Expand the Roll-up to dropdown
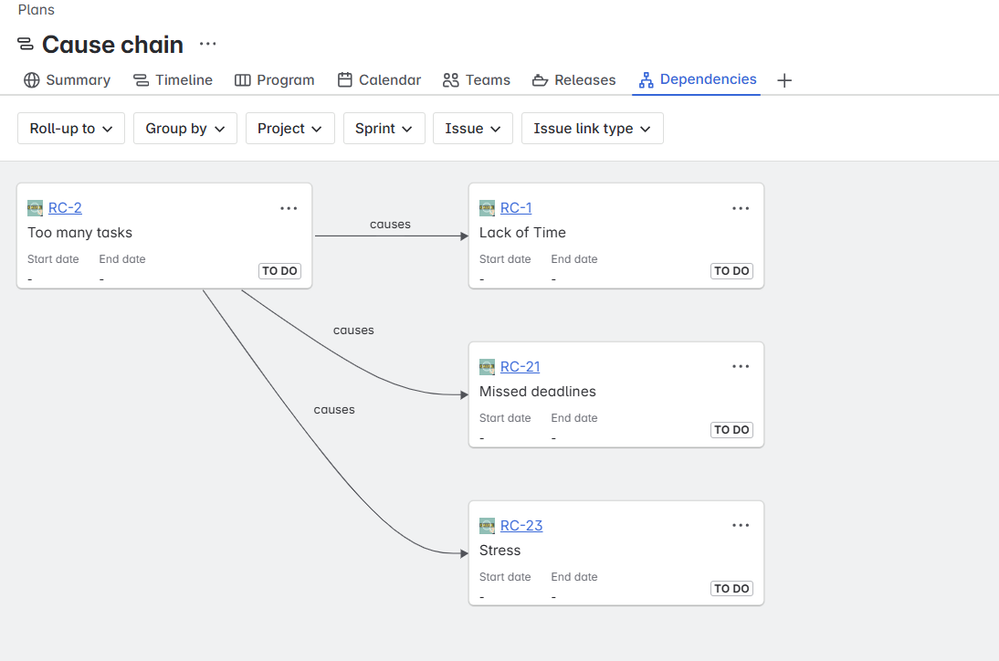The width and height of the screenshot is (999, 661). 71,128
